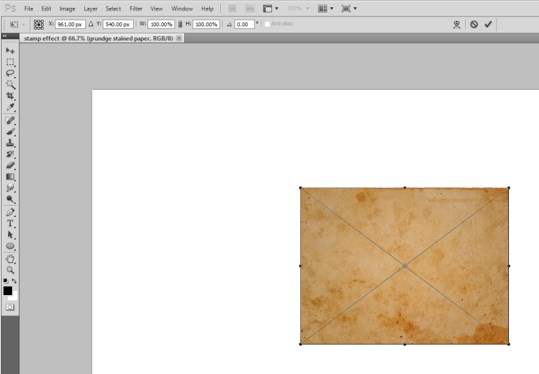Select the Zoom tool
This screenshot has height=374, width=539.
pyautogui.click(x=10, y=270)
